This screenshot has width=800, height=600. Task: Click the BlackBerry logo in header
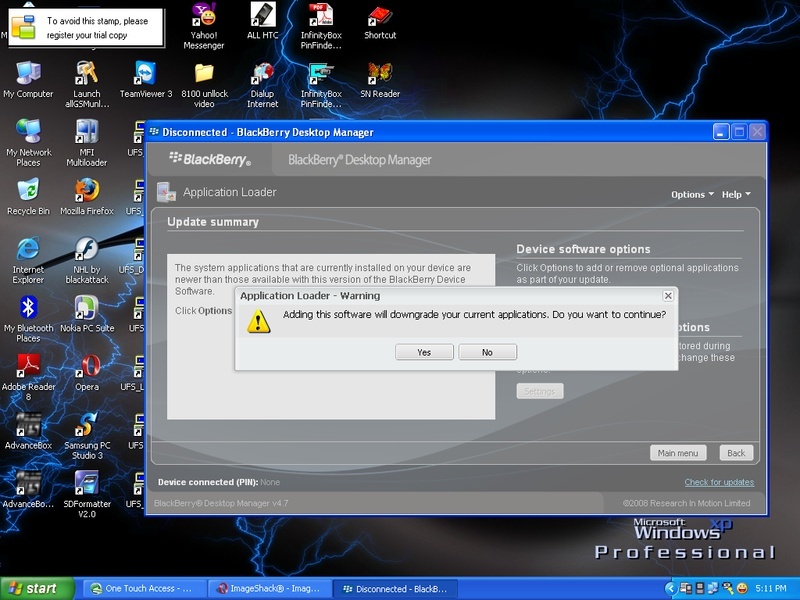coord(210,159)
